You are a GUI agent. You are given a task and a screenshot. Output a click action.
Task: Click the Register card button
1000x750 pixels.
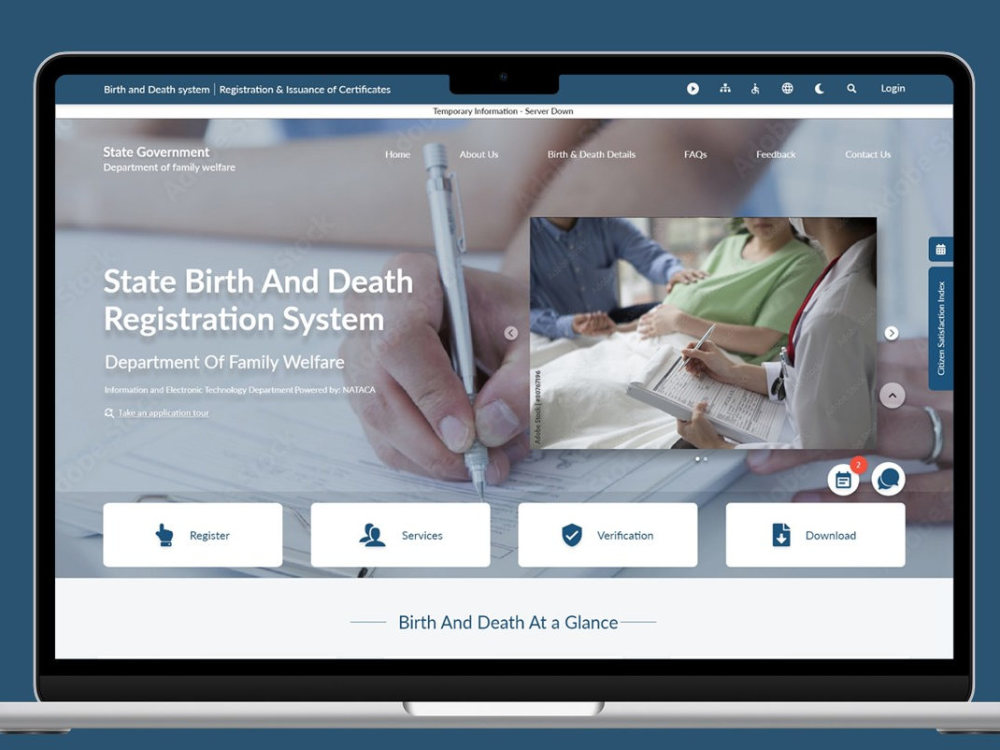click(193, 535)
